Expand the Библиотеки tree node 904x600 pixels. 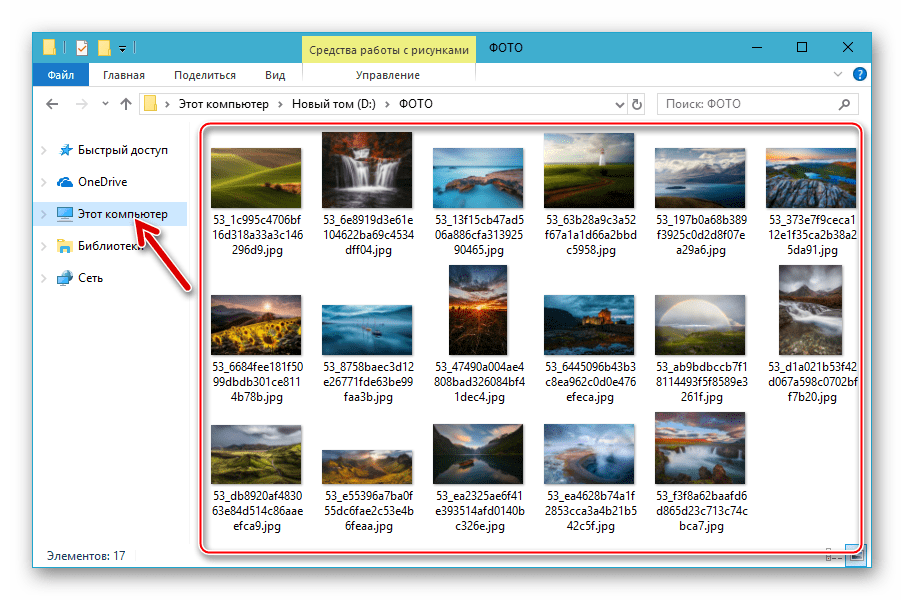pos(44,246)
